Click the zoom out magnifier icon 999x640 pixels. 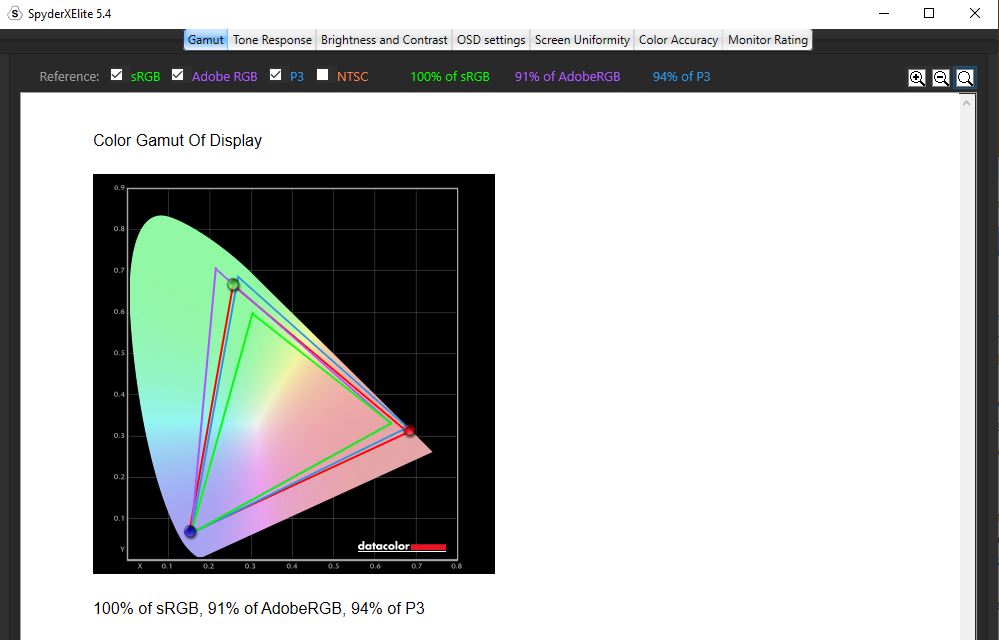(940, 78)
